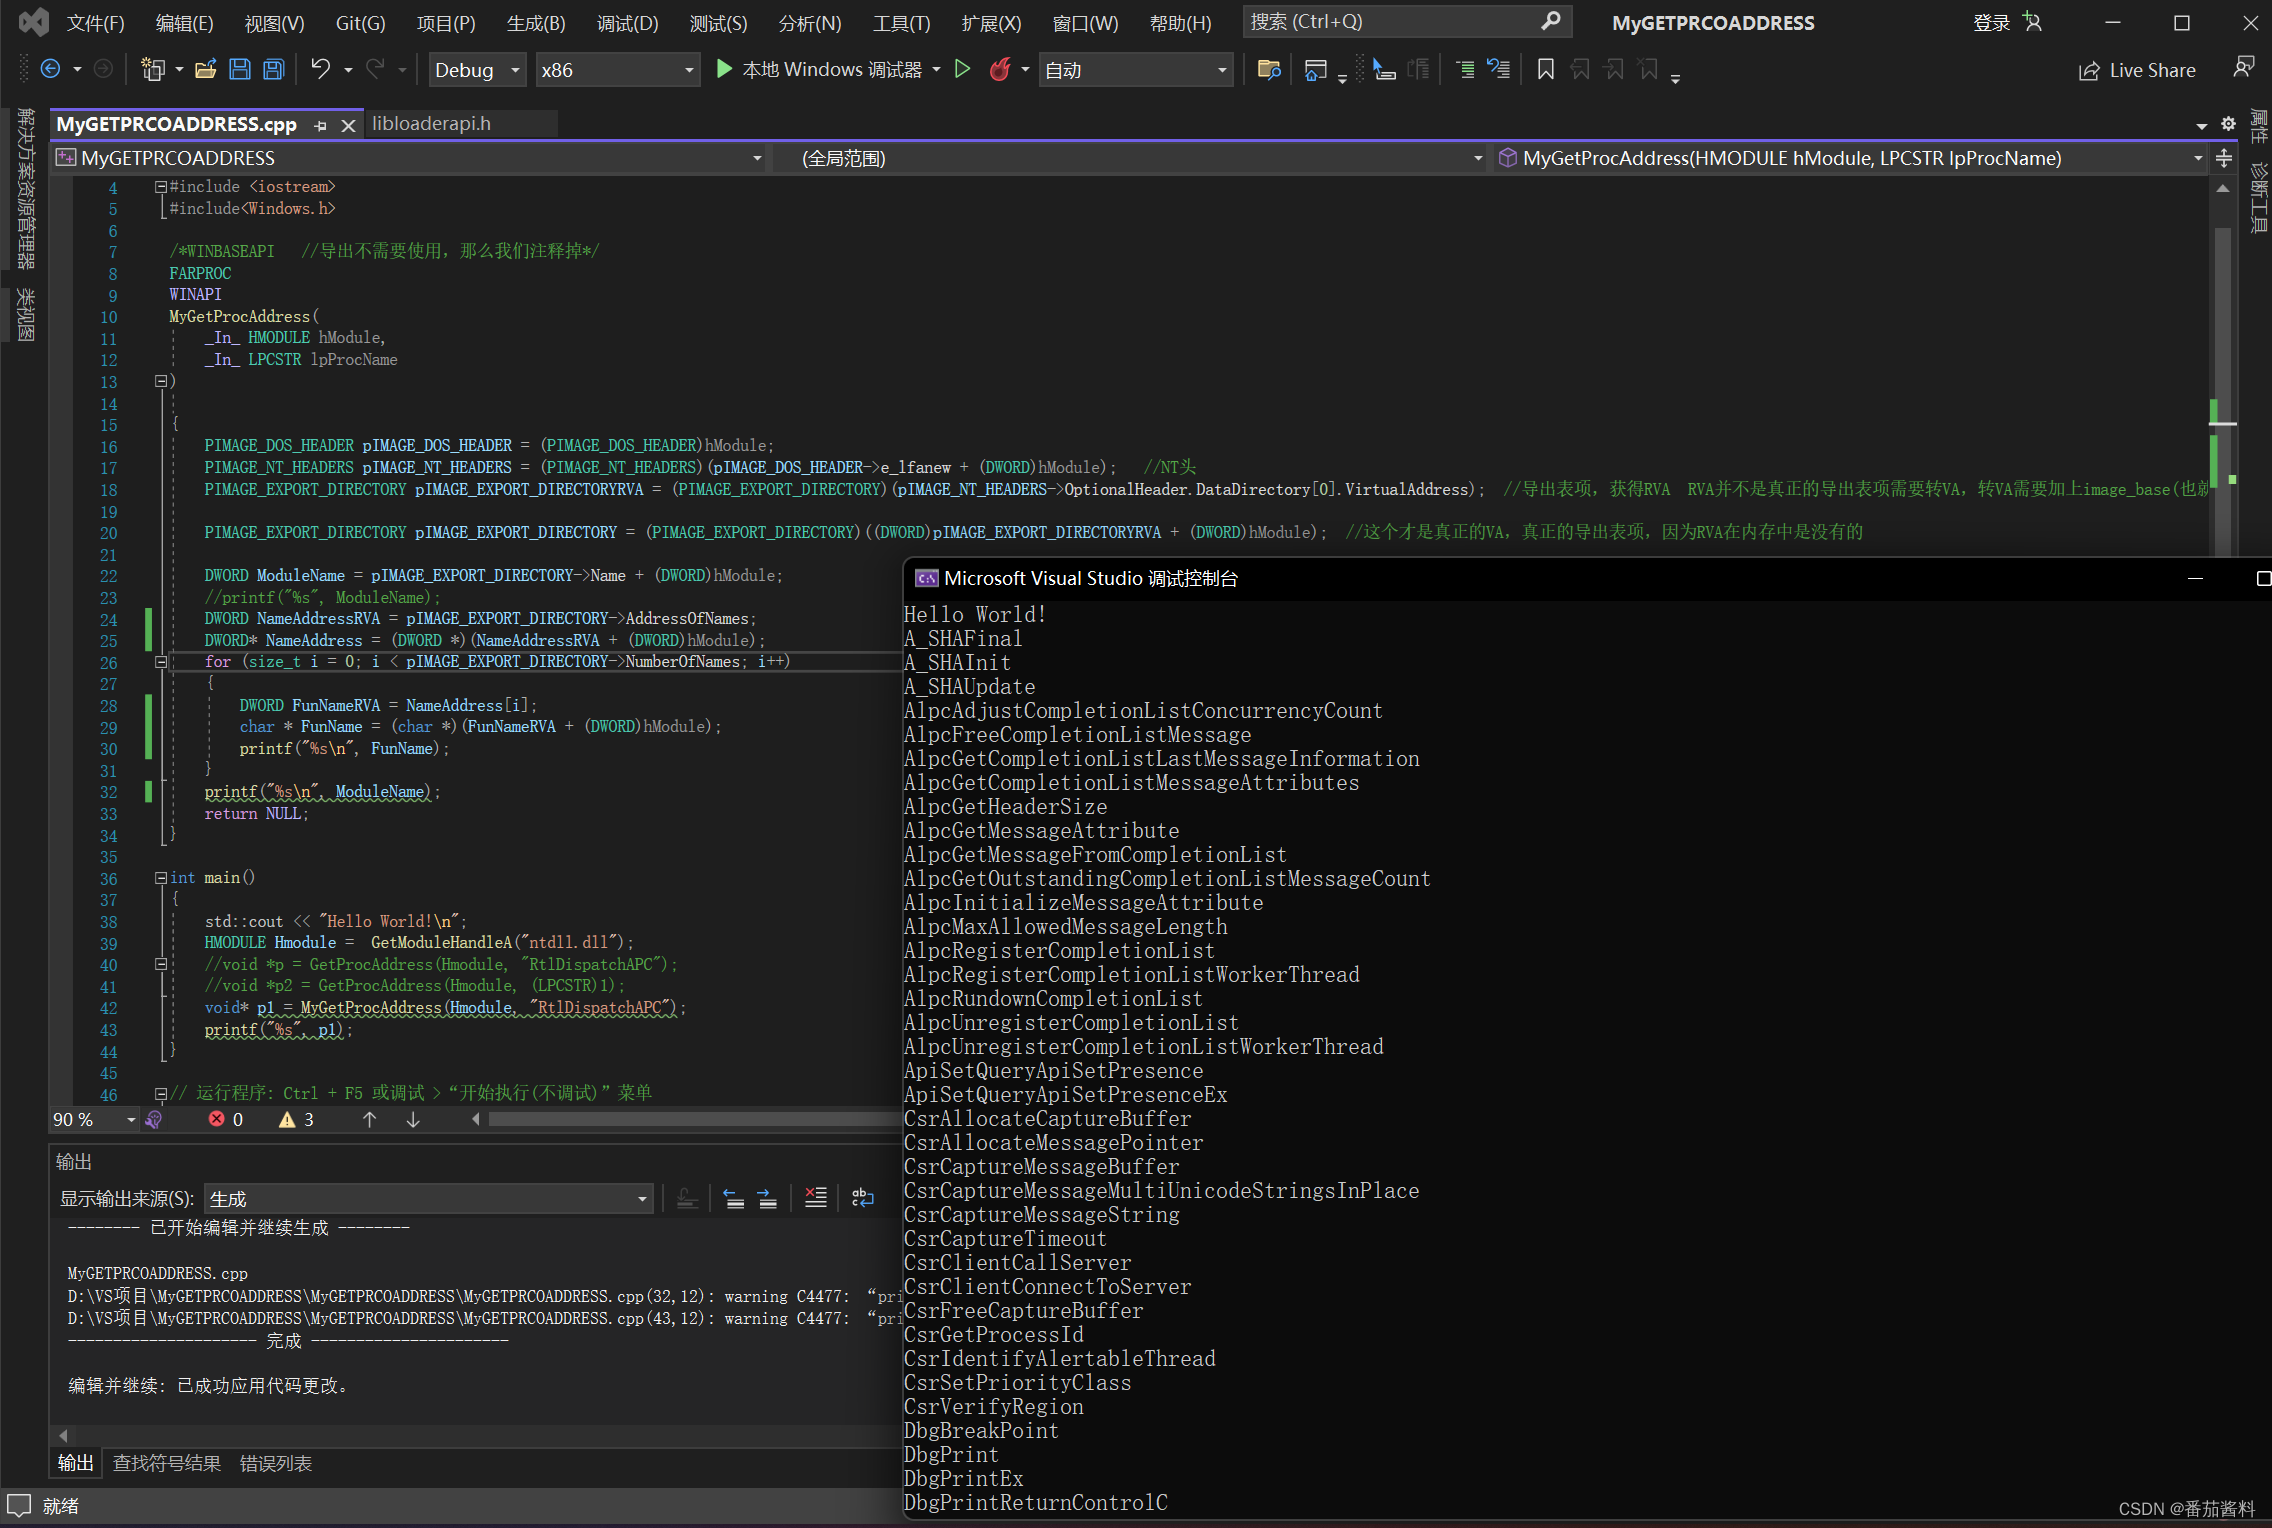Click the Hot Reload flame icon

[x=999, y=69]
